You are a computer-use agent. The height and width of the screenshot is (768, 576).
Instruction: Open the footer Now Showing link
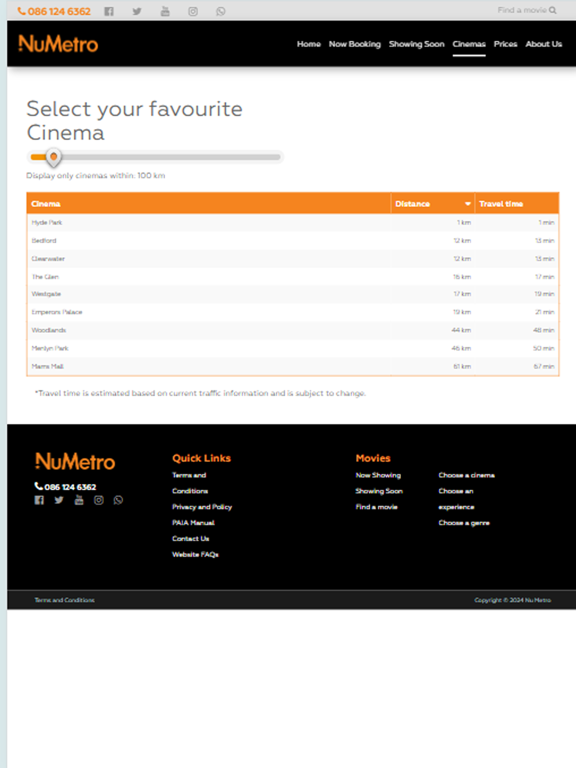click(378, 475)
